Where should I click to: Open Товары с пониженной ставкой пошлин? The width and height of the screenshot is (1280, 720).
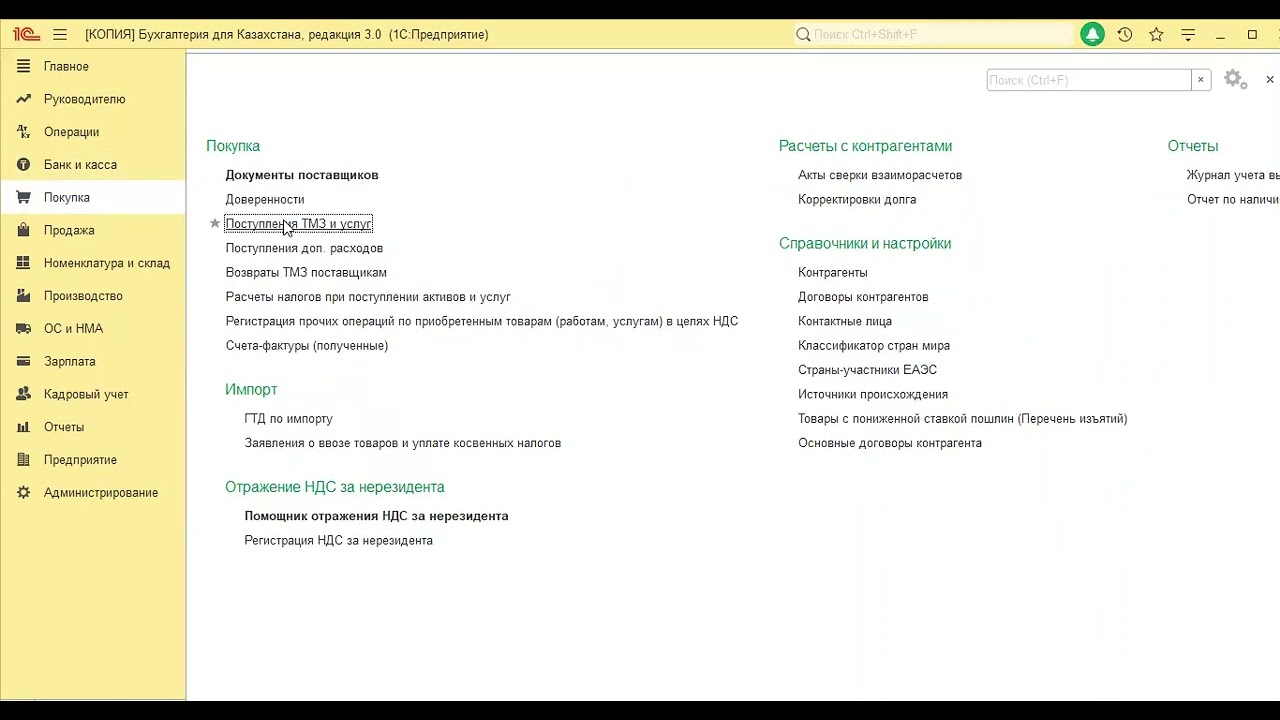click(x=963, y=419)
